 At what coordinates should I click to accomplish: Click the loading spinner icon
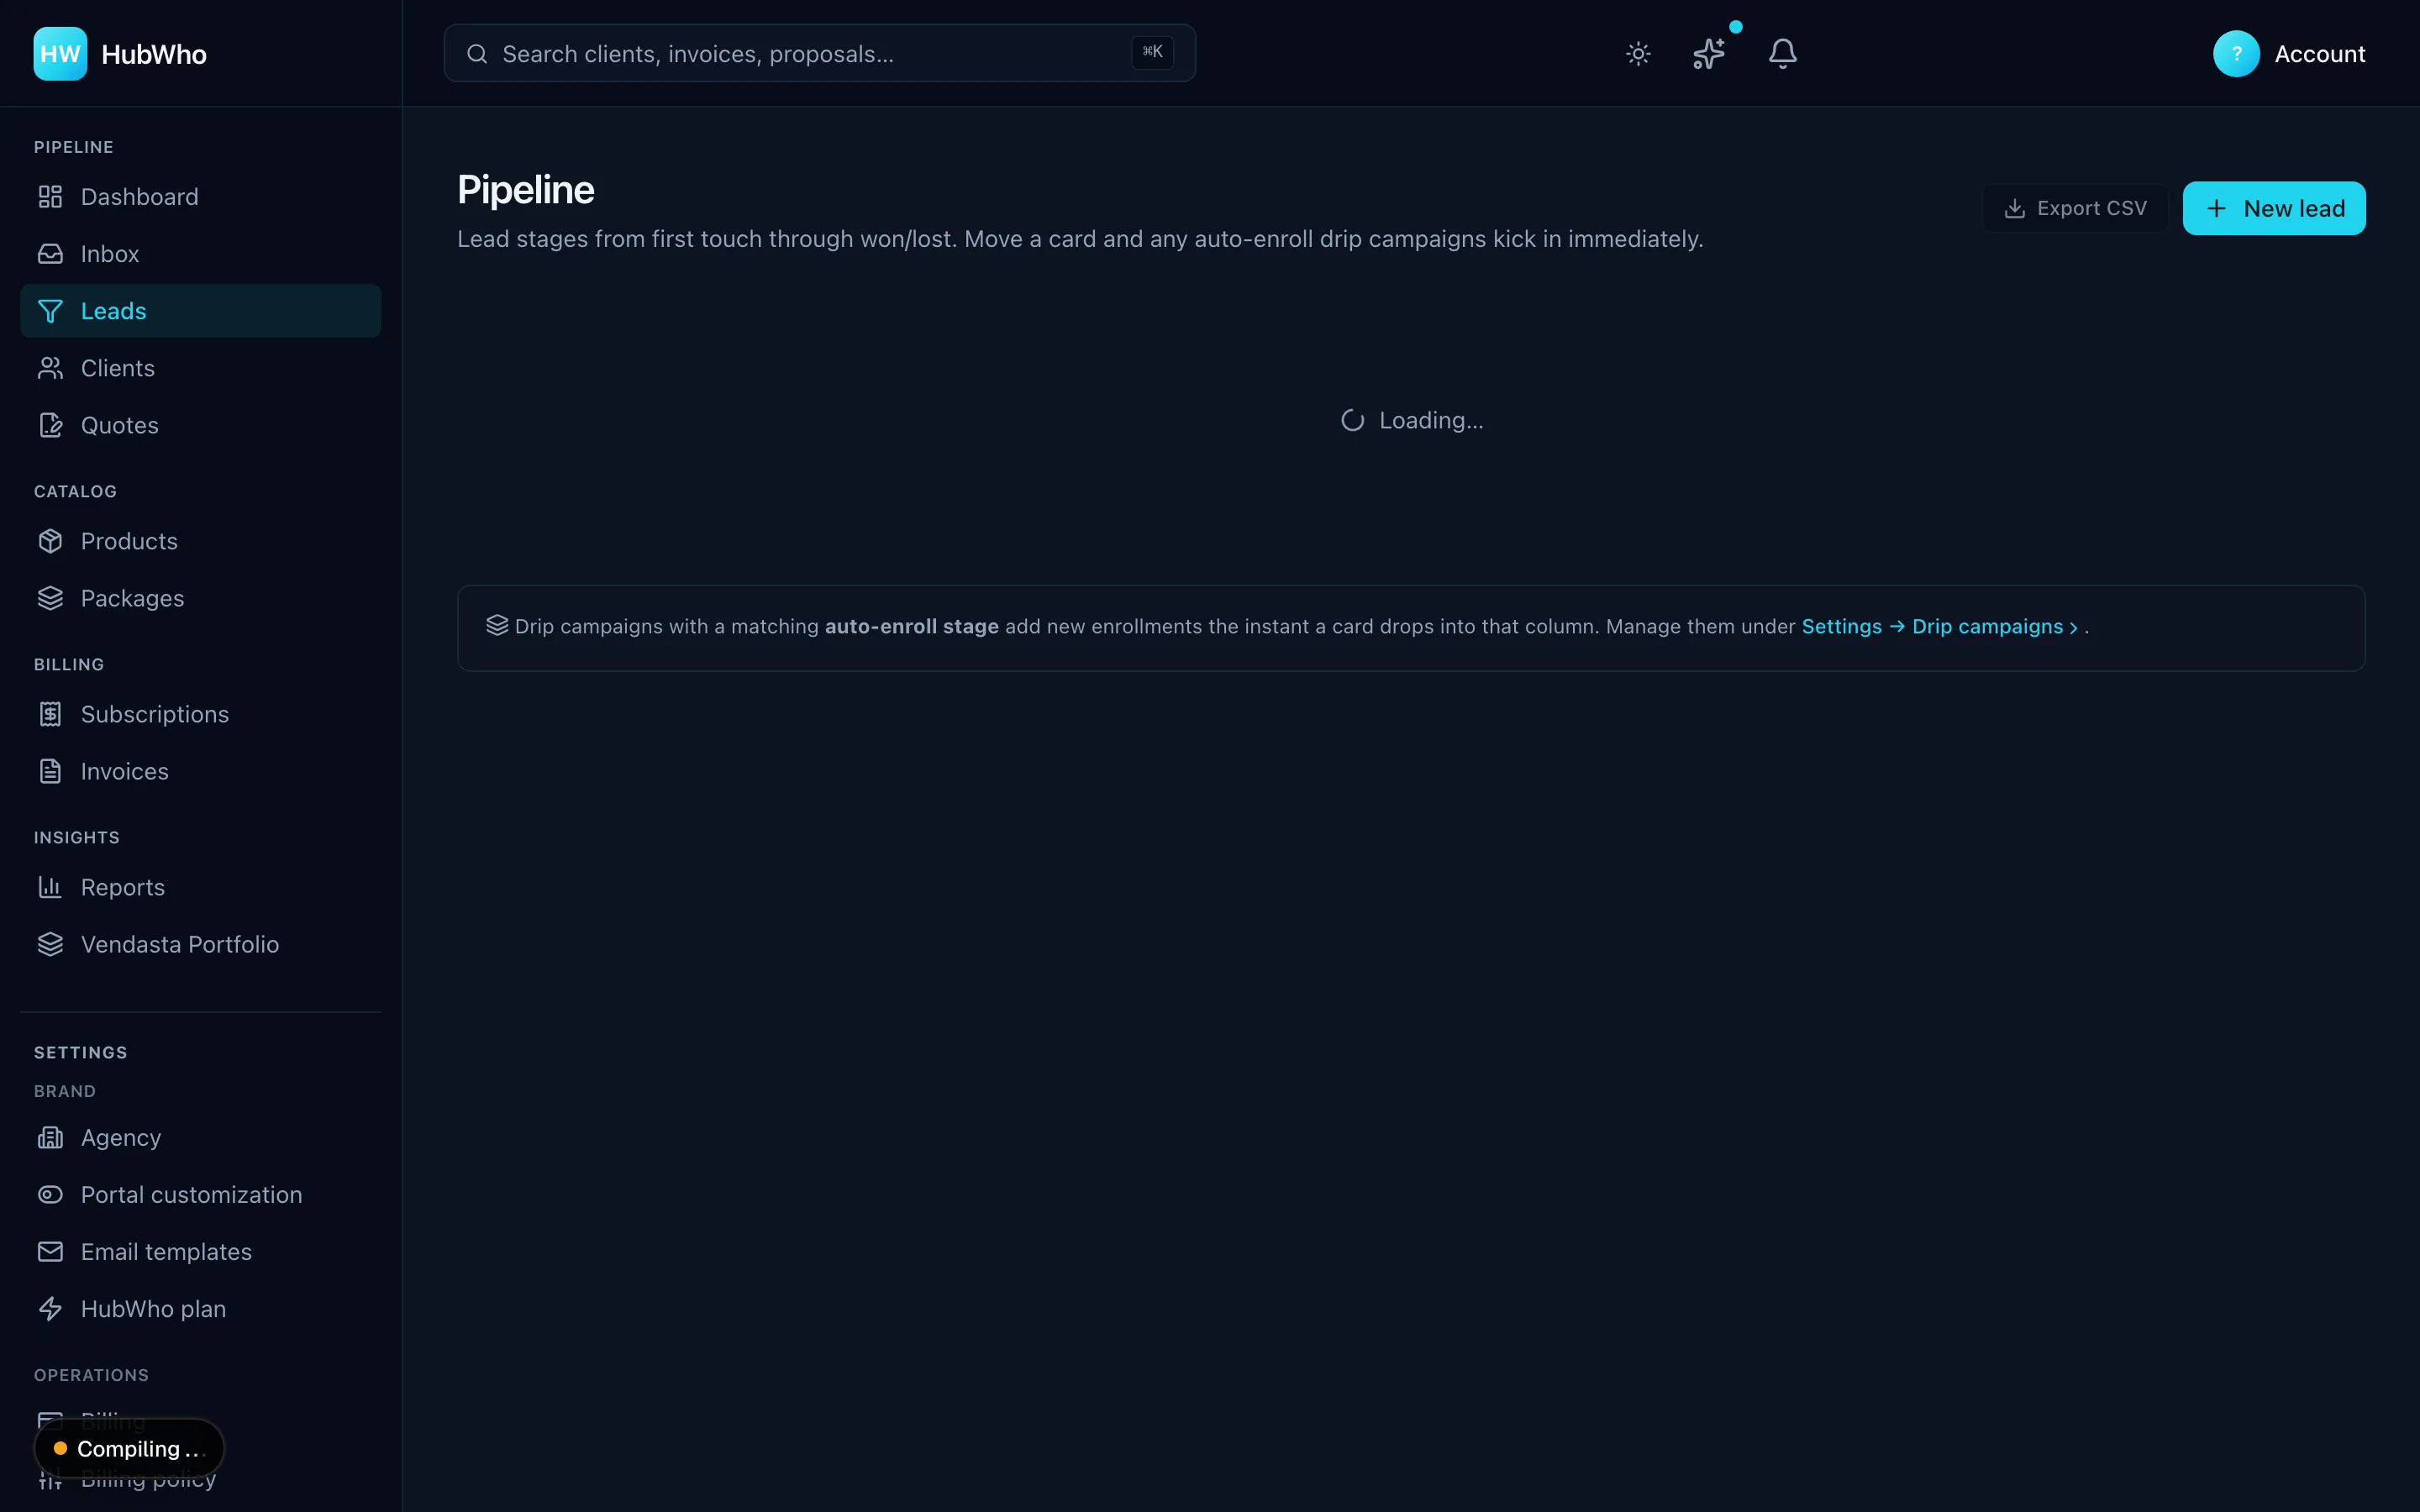point(1352,421)
